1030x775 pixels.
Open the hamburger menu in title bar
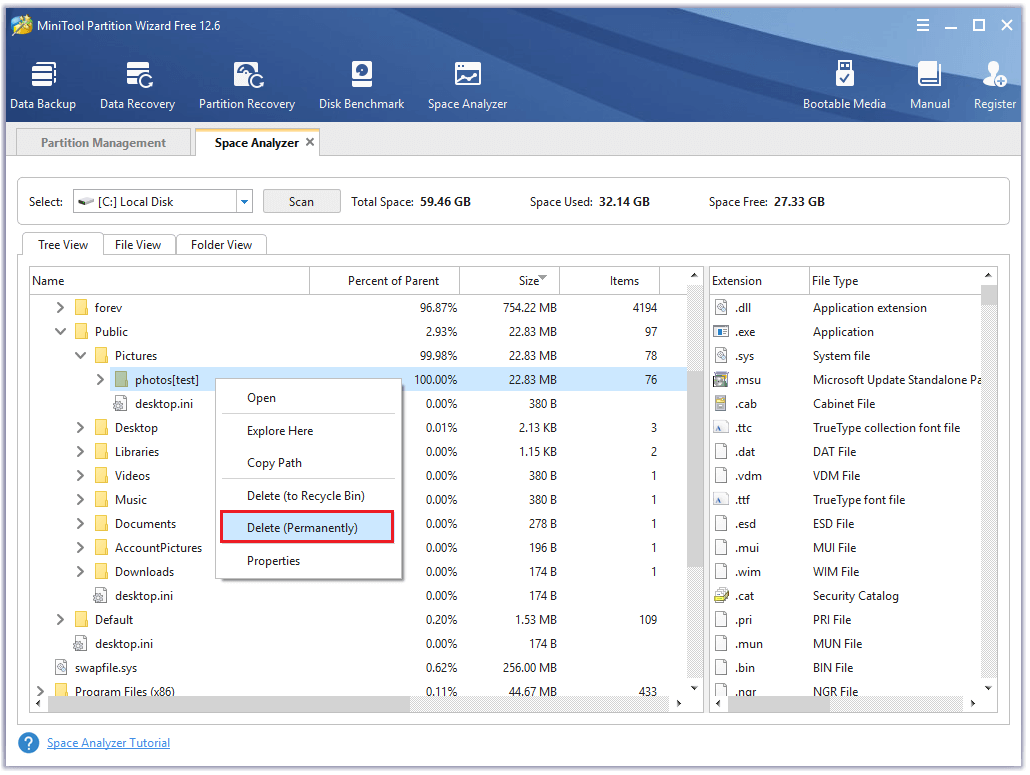923,26
